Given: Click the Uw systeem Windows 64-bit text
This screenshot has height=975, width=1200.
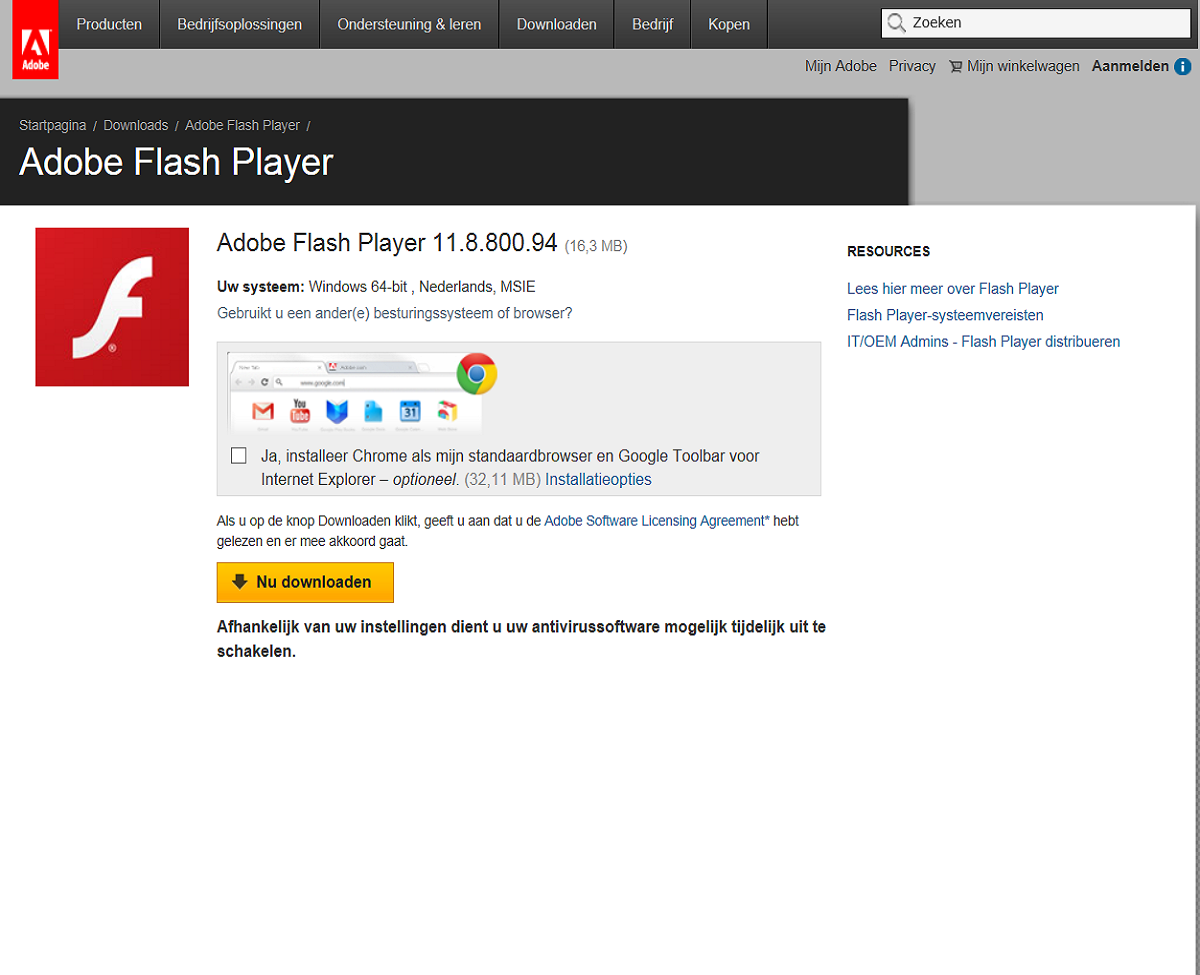Looking at the screenshot, I should click(376, 287).
